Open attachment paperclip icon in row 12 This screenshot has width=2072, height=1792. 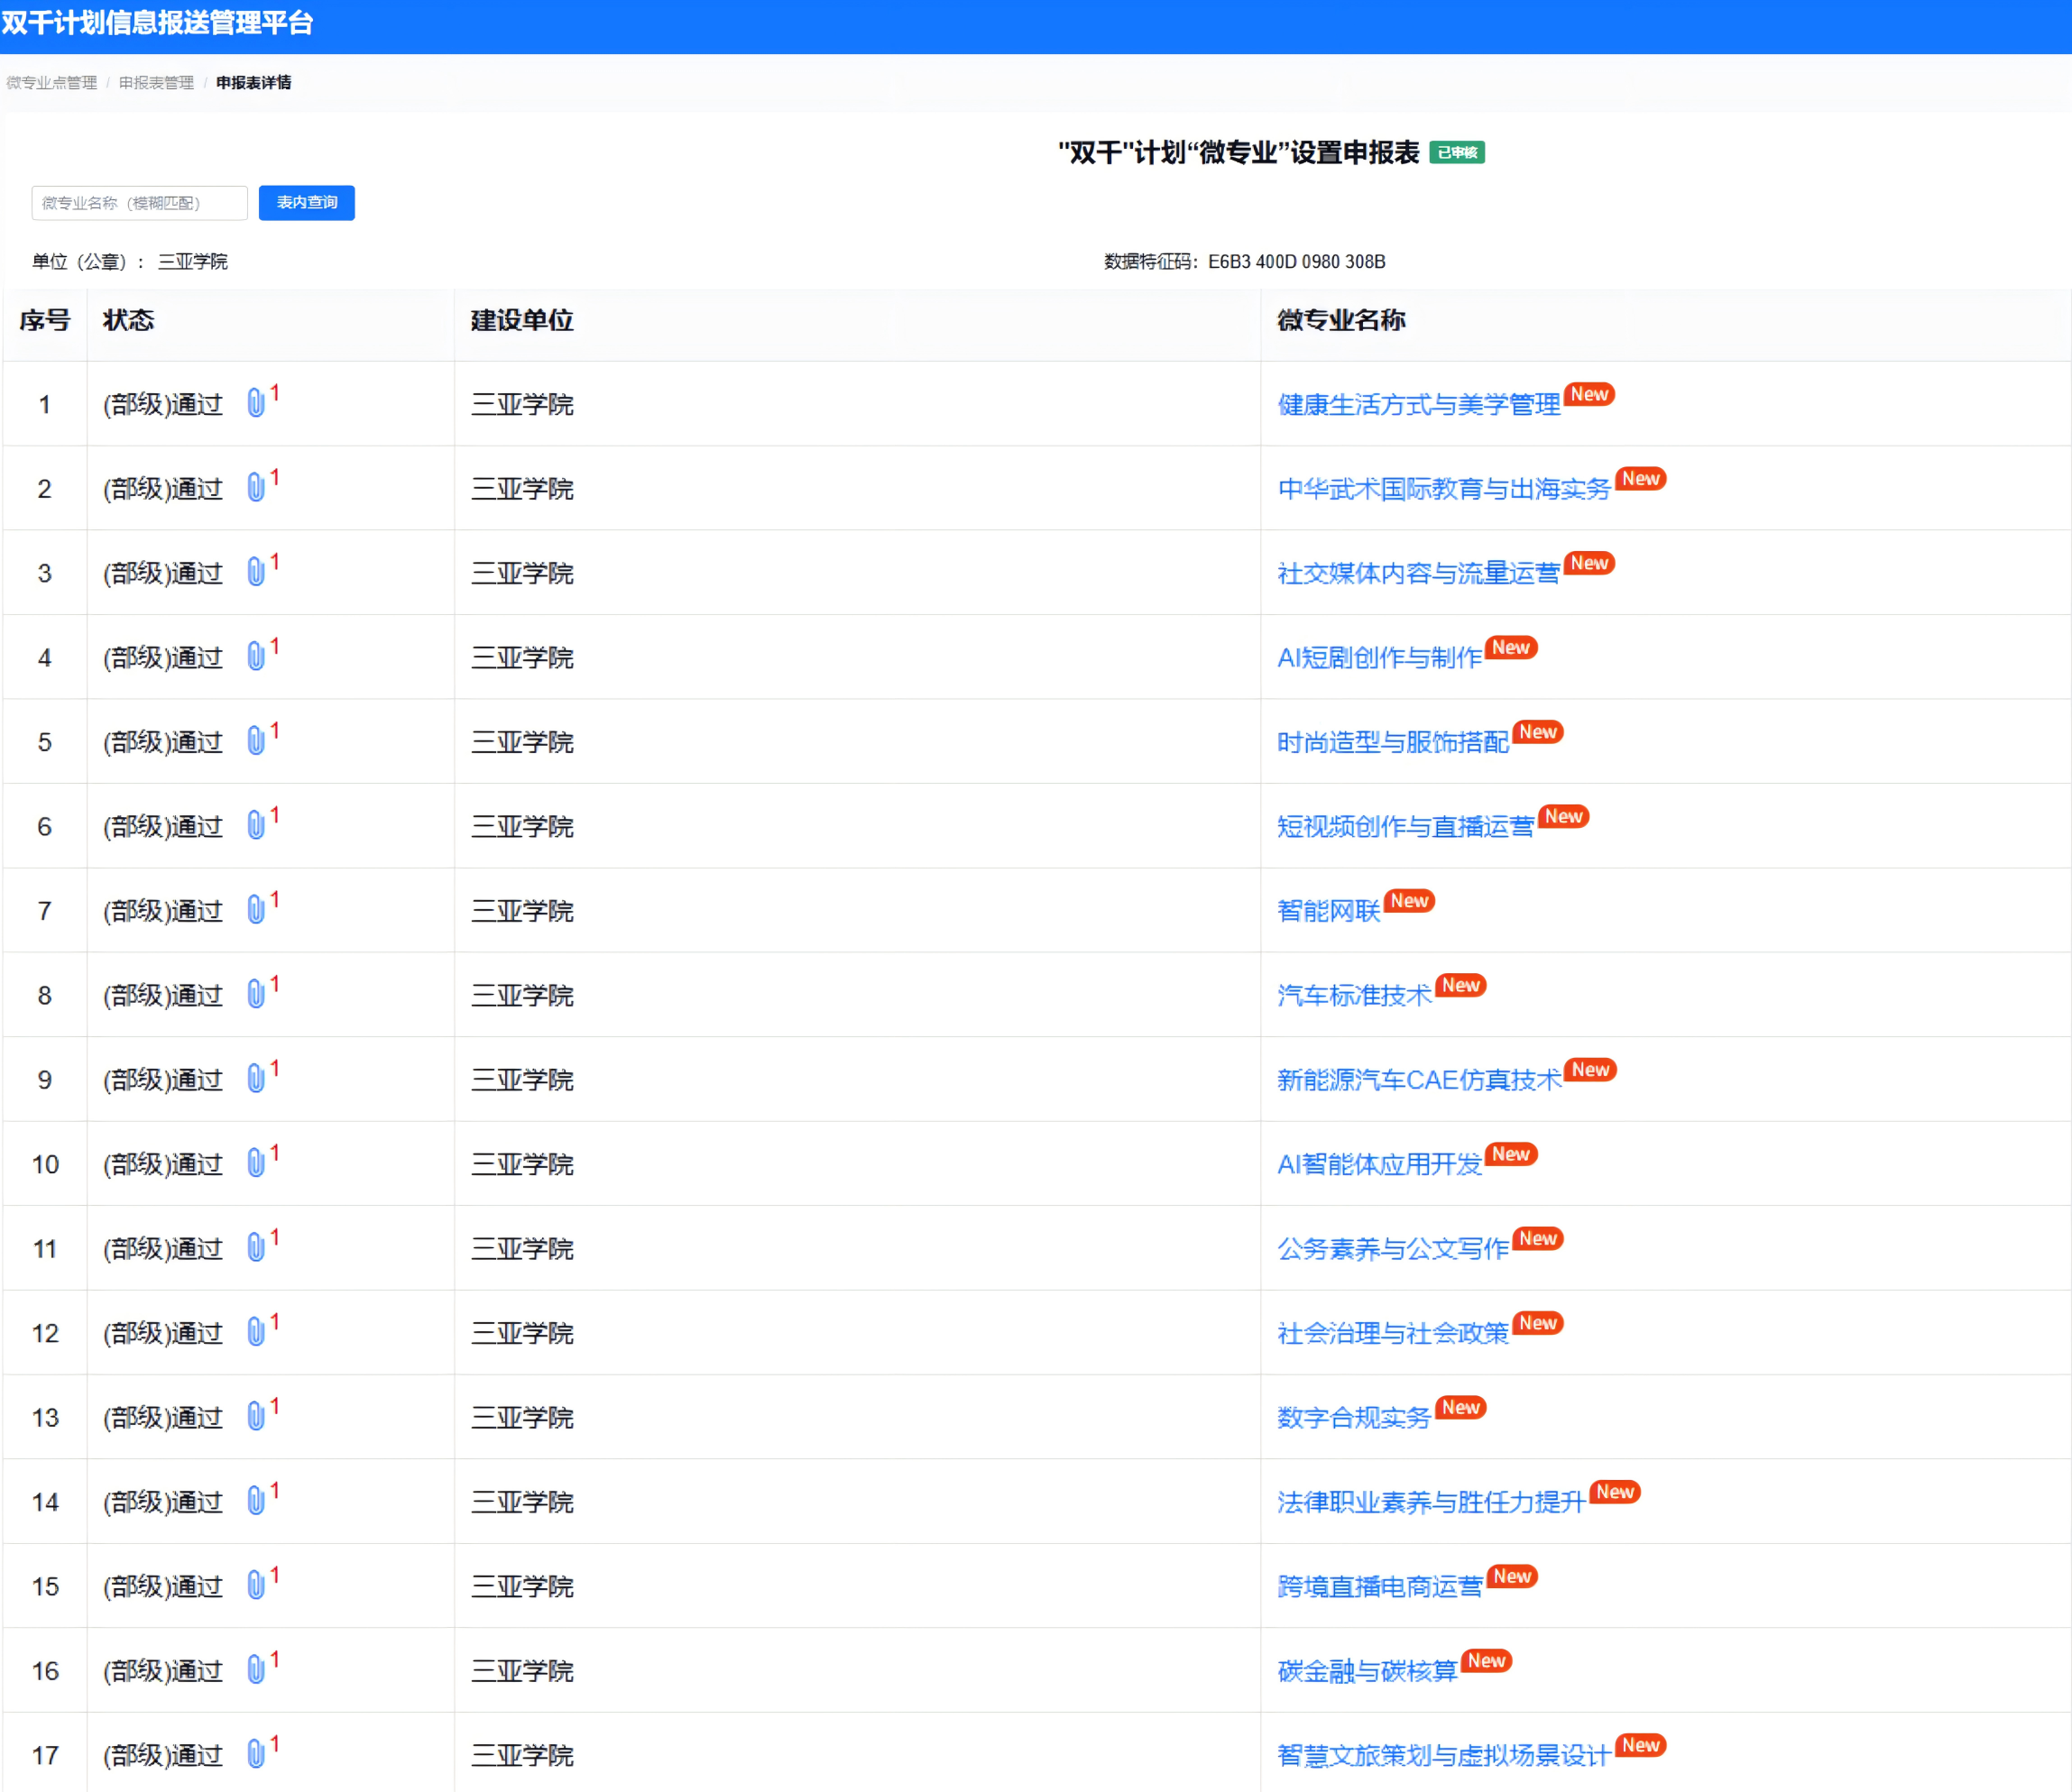tap(256, 1332)
